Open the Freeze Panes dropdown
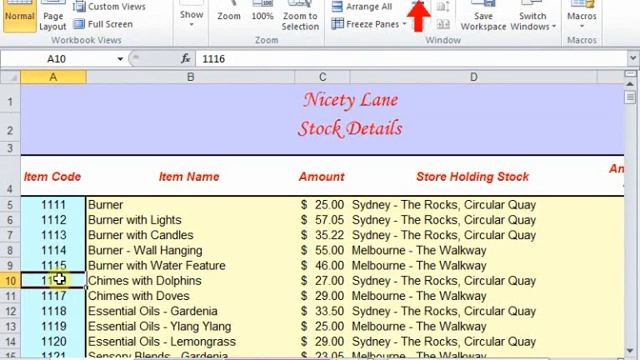The image size is (640, 360). [x=369, y=24]
